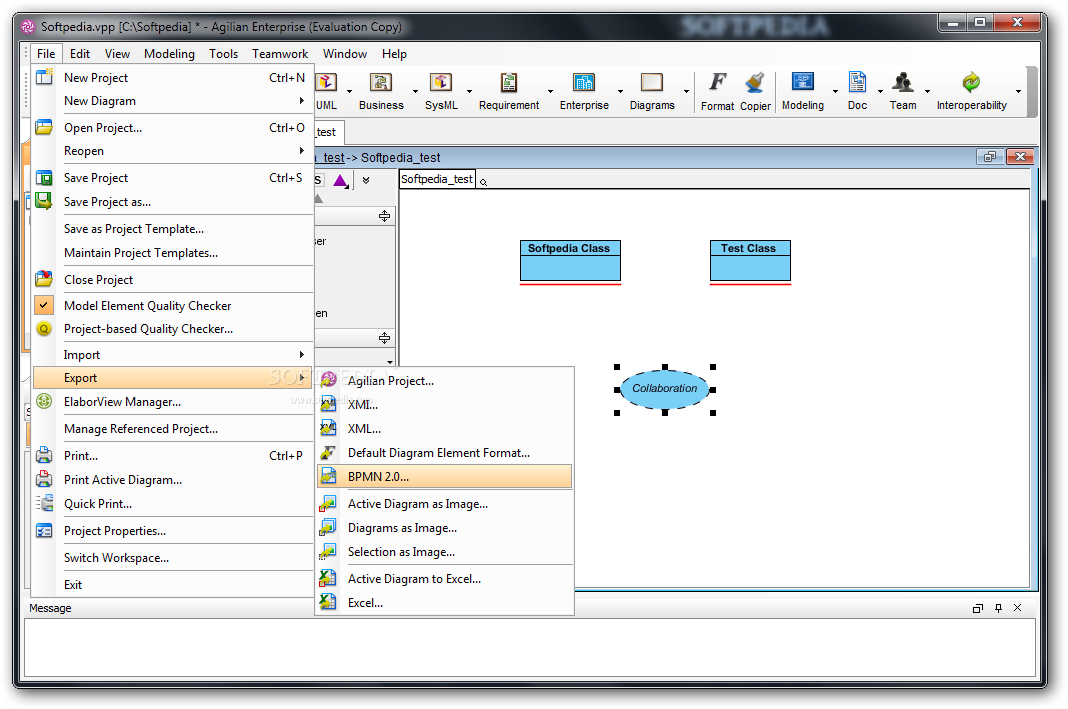1068x709 pixels.
Task: Toggle Model Element Quality Checker checkmark
Action: [44, 305]
